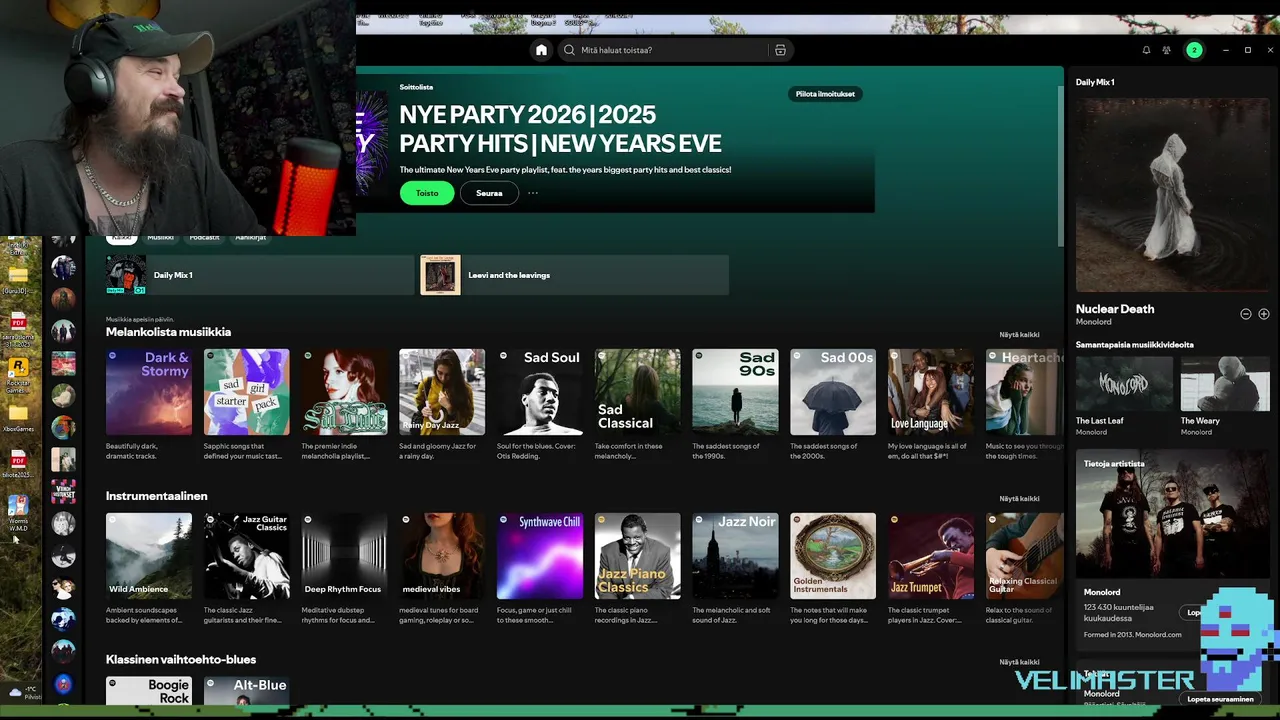This screenshot has width=1280, height=720.
Task: Open the Jazz Noir playlist
Action: pos(735,556)
